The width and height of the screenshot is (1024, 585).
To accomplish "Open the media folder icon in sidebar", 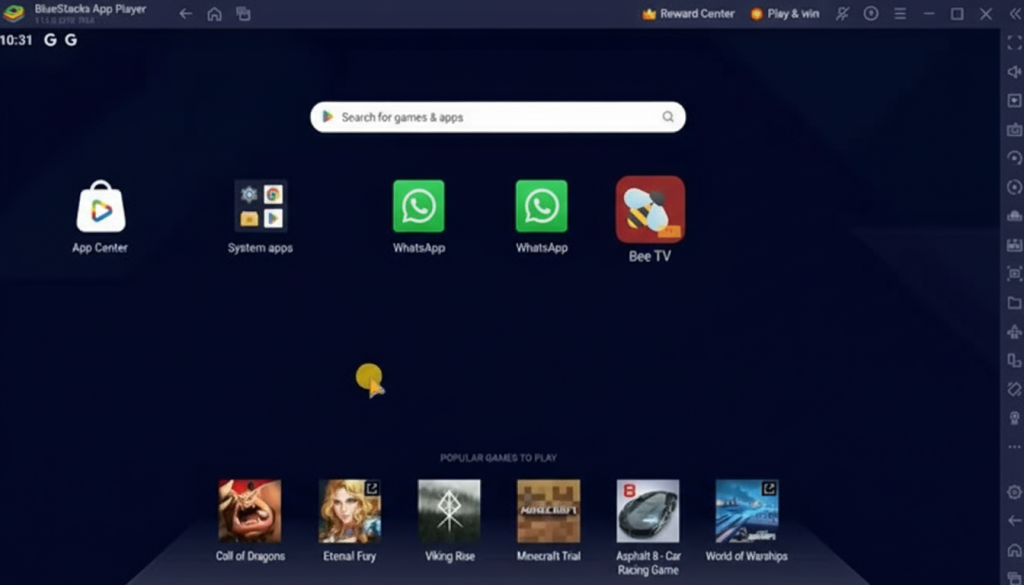I will point(1014,303).
